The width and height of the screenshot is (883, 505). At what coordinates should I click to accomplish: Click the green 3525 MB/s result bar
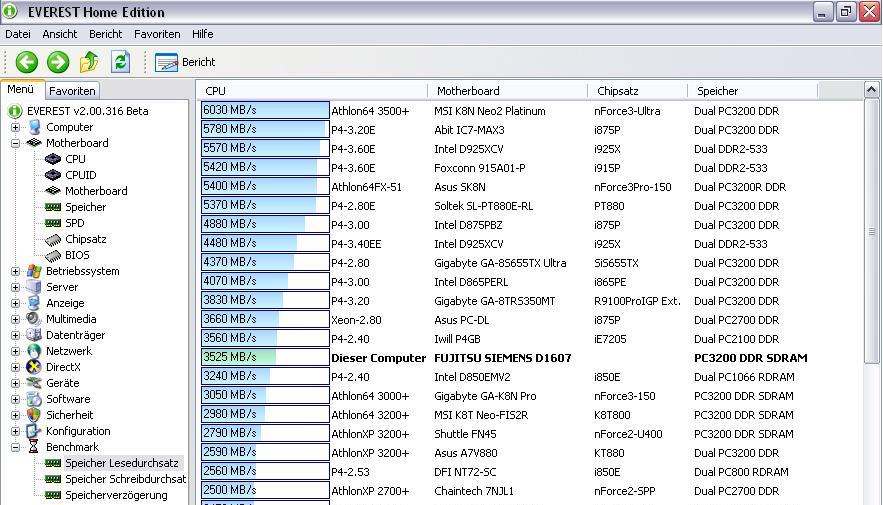[x=265, y=357]
